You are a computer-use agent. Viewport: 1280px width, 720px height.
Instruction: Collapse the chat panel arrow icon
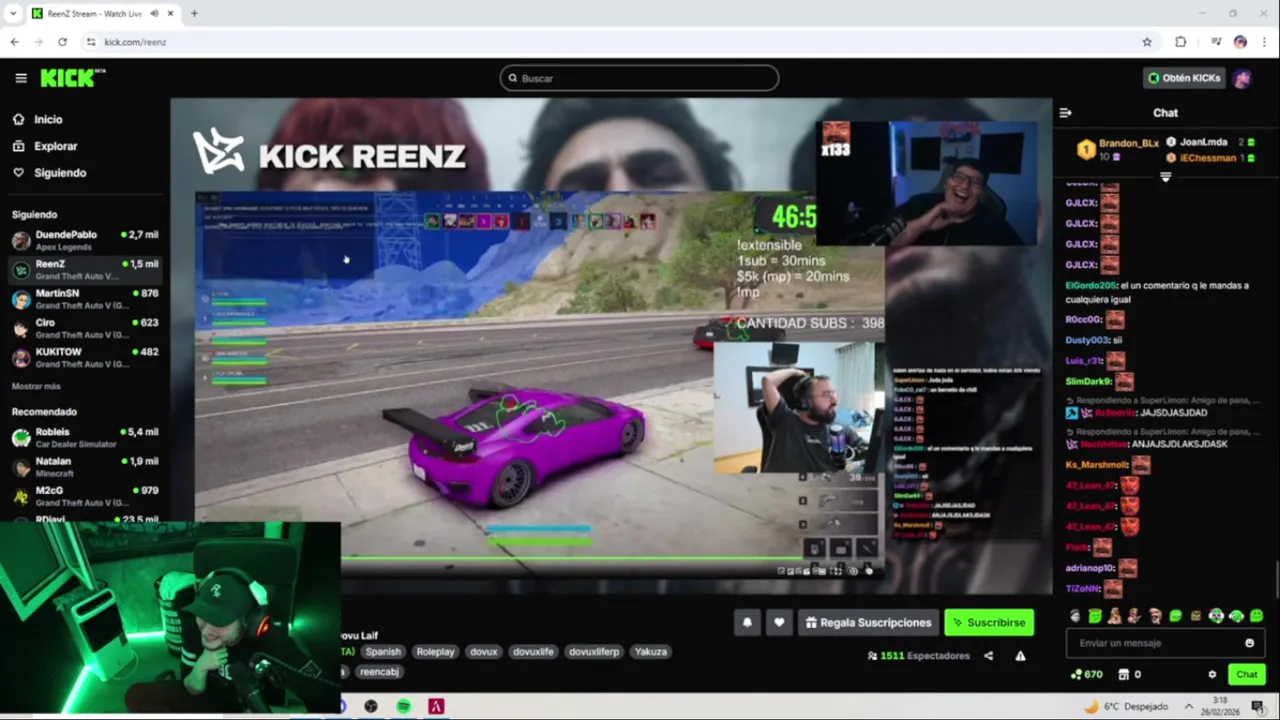(1066, 113)
